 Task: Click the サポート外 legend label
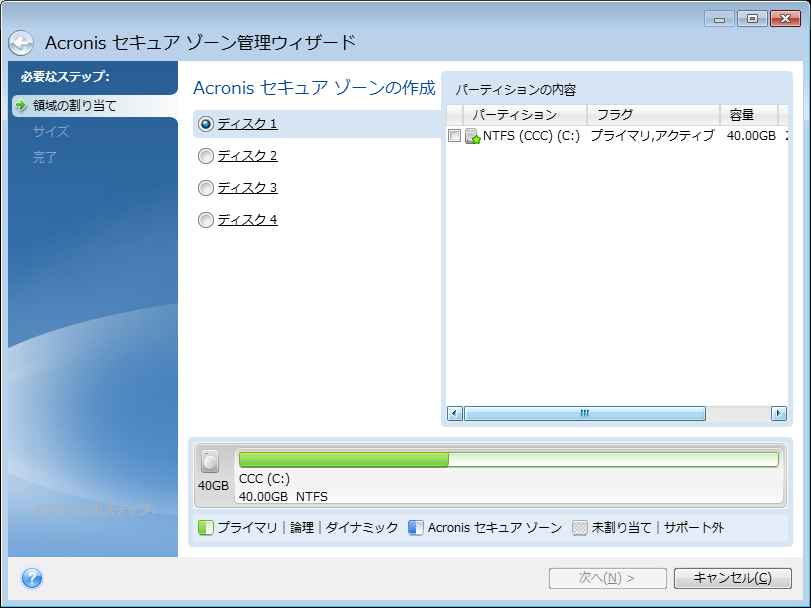(694, 527)
